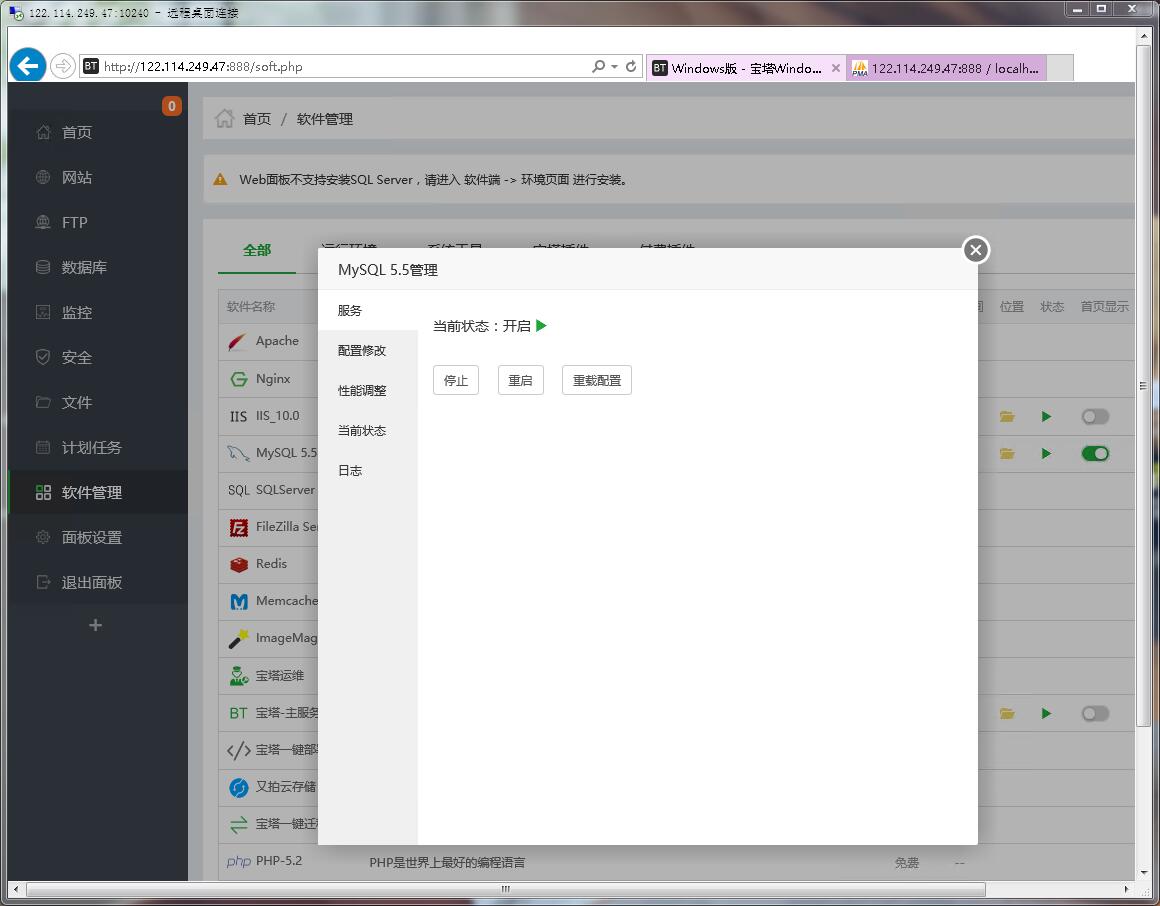Image resolution: width=1160 pixels, height=906 pixels.
Task: Click the search magnifier icon in address bar
Action: tap(598, 67)
